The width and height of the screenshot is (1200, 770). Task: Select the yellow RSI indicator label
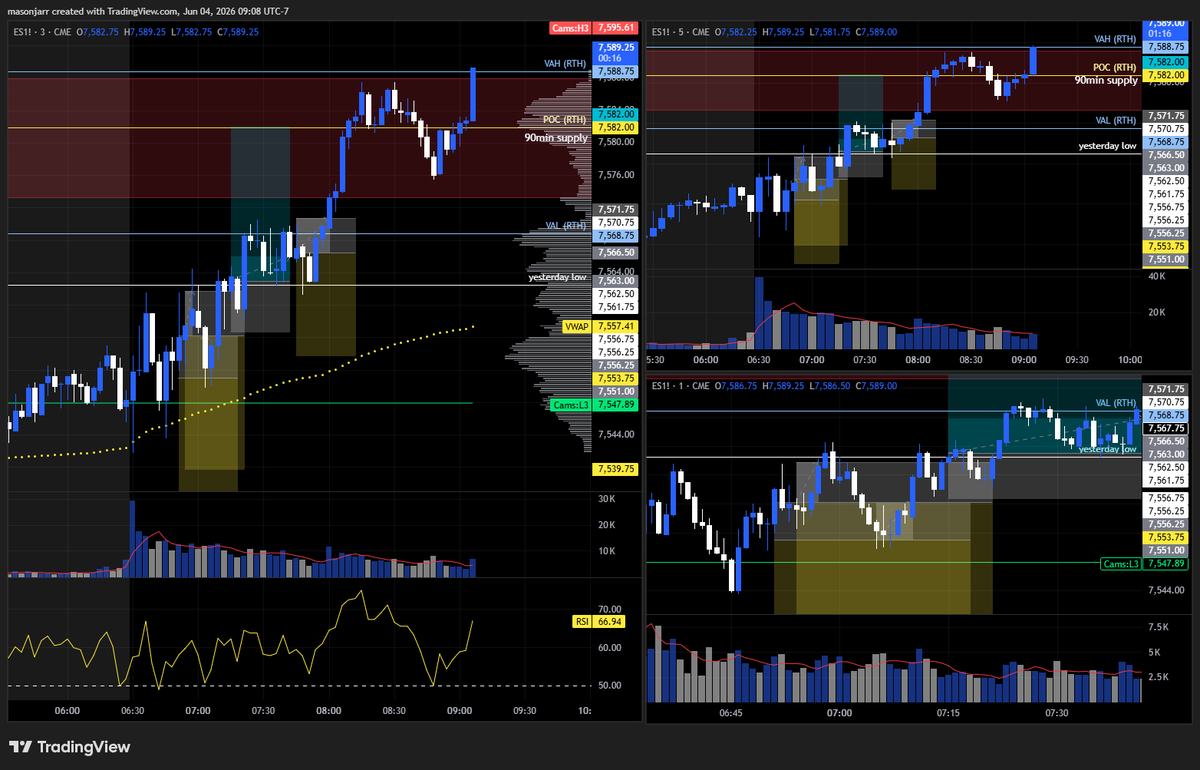(x=581, y=621)
